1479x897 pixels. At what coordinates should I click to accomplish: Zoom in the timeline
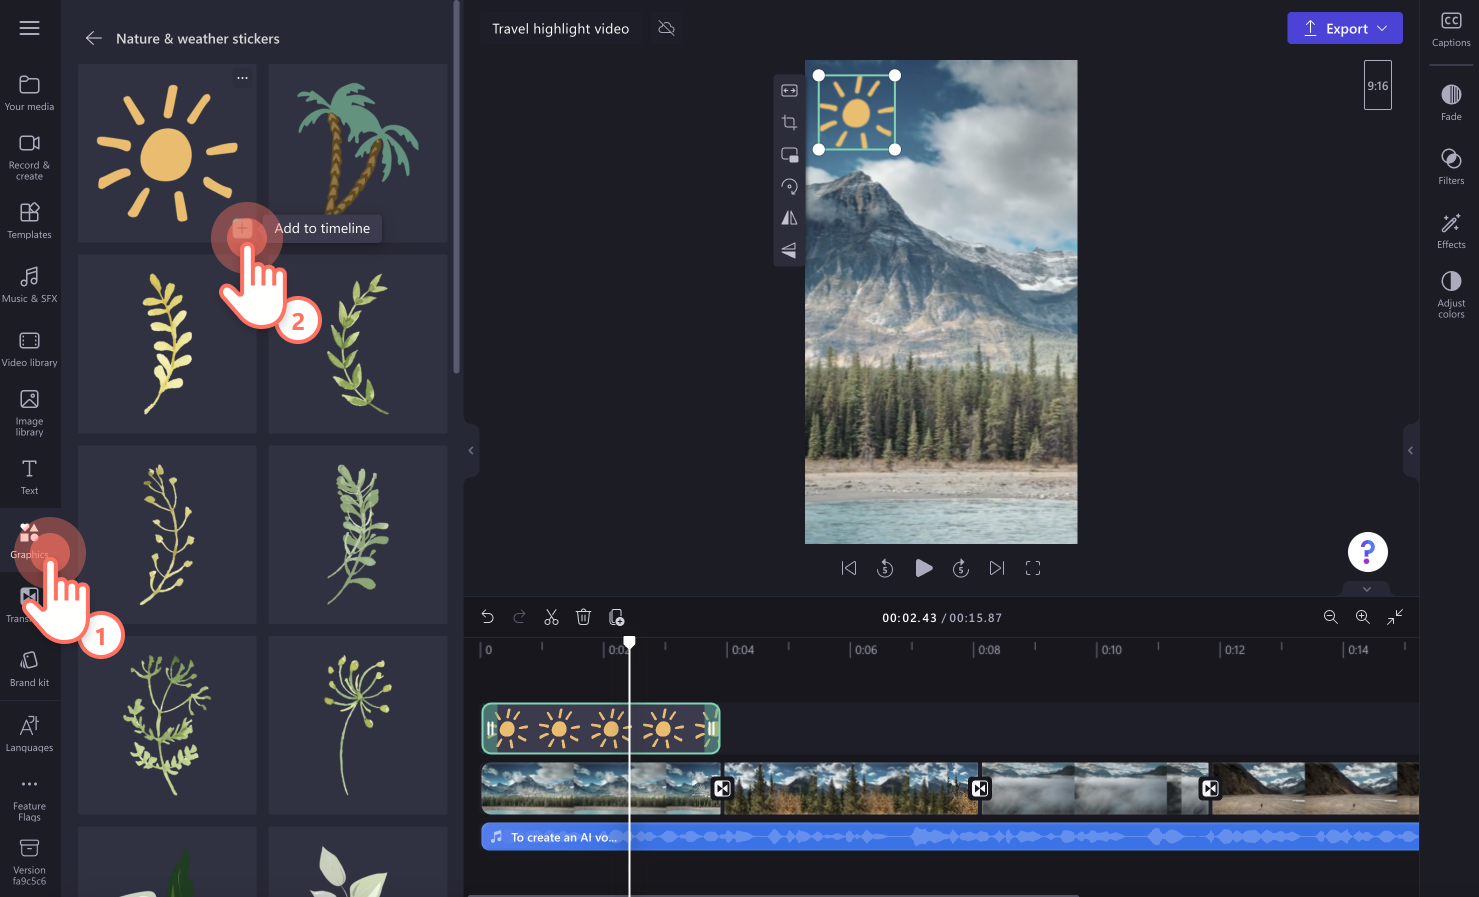tap(1362, 617)
